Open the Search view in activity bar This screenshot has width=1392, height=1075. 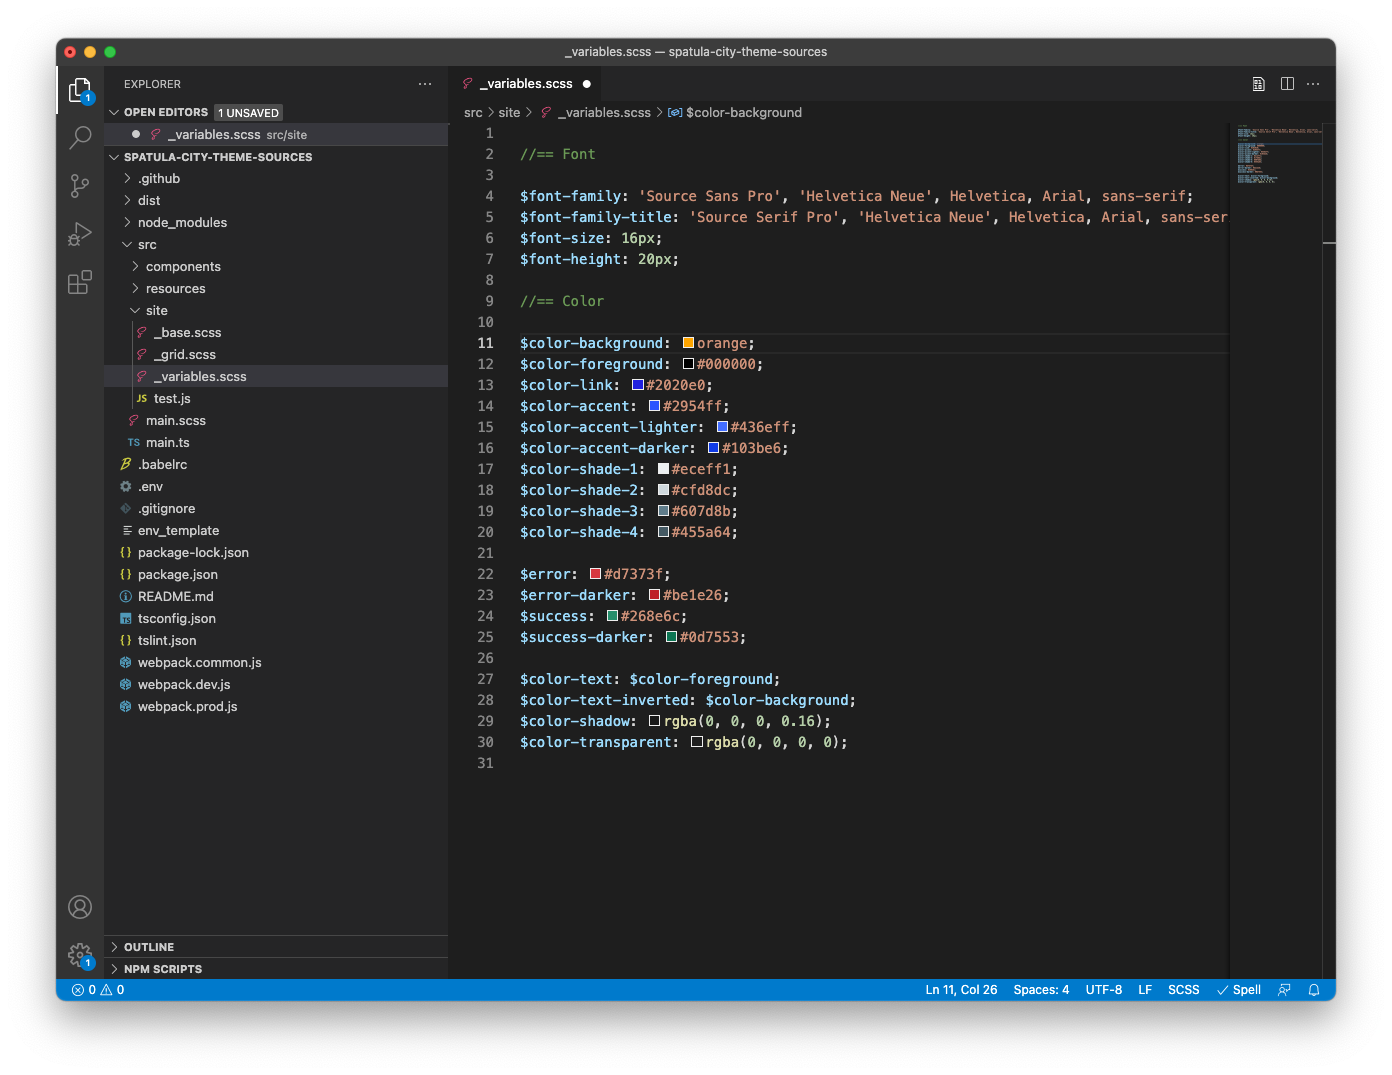click(x=80, y=137)
